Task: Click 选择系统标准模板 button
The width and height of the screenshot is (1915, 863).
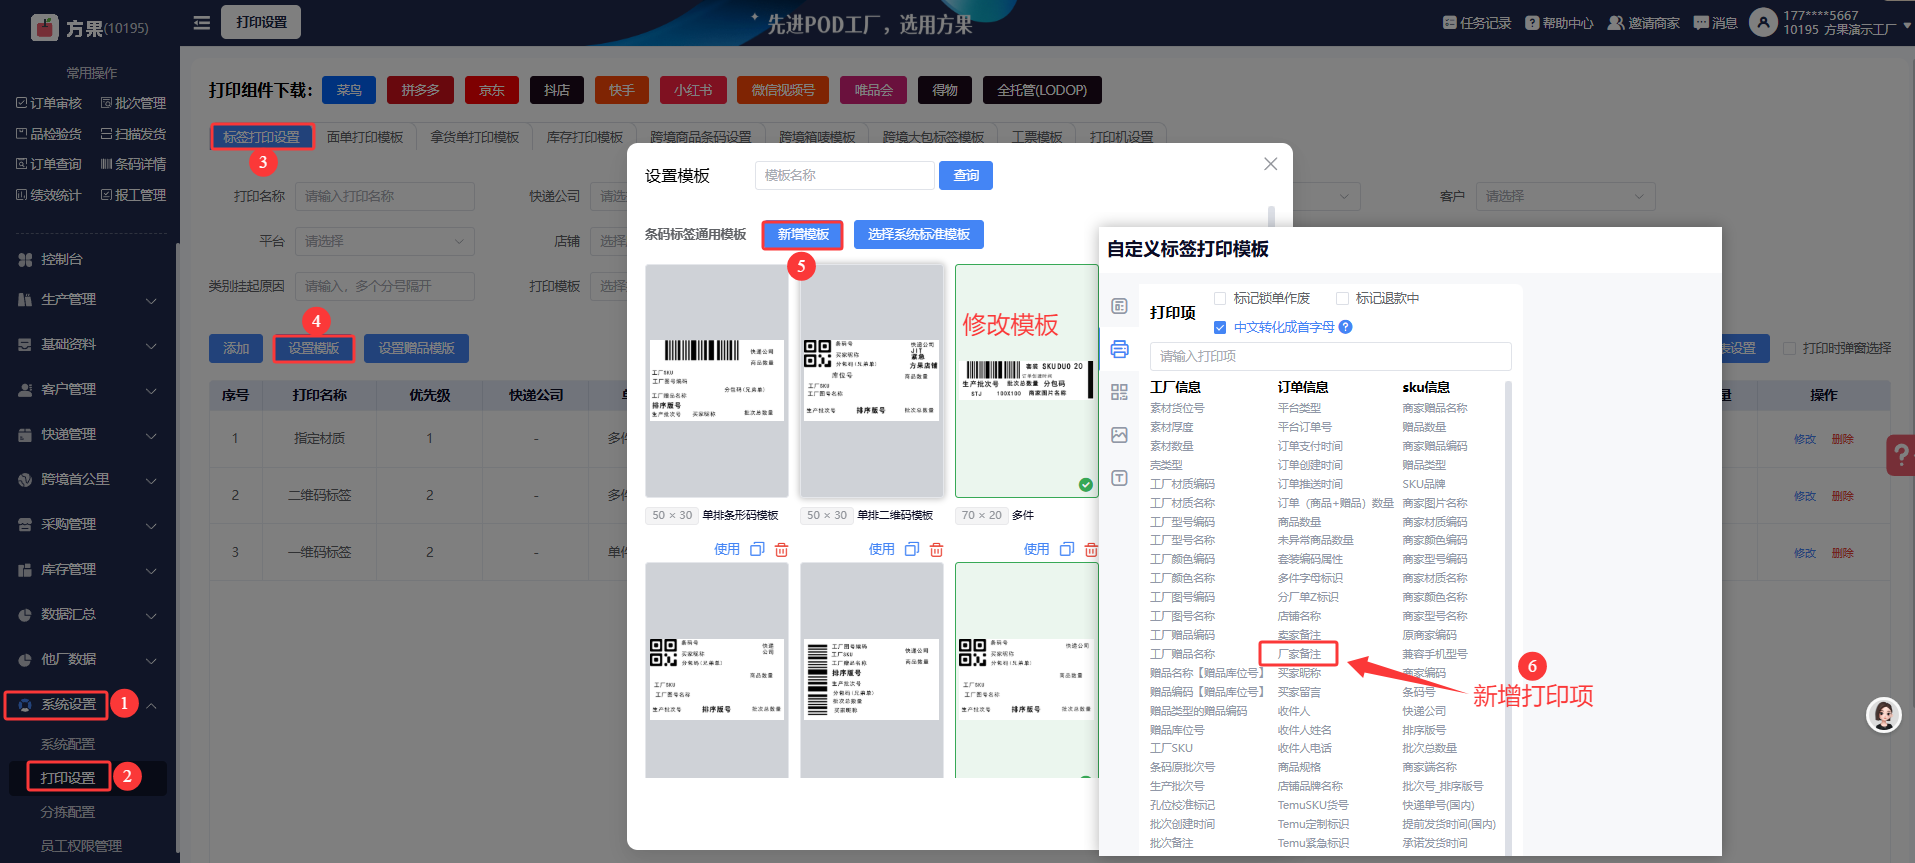Action: pyautogui.click(x=919, y=234)
